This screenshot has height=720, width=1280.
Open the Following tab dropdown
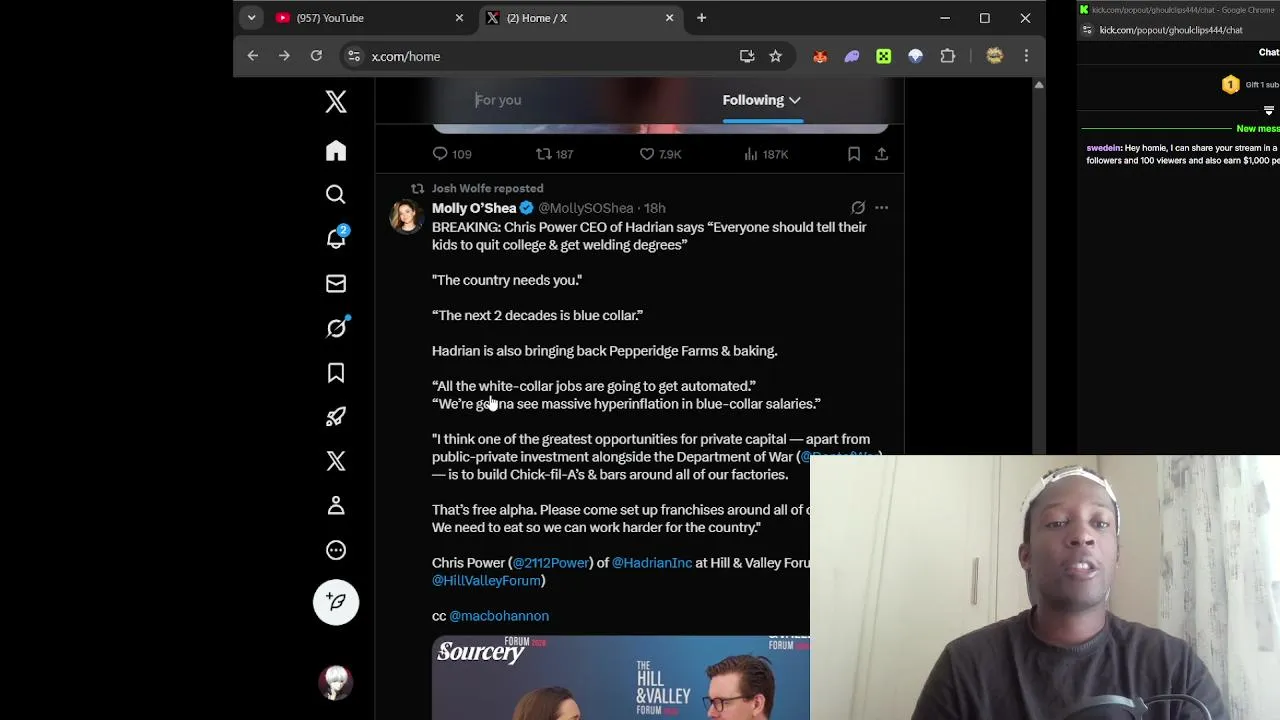tap(762, 100)
